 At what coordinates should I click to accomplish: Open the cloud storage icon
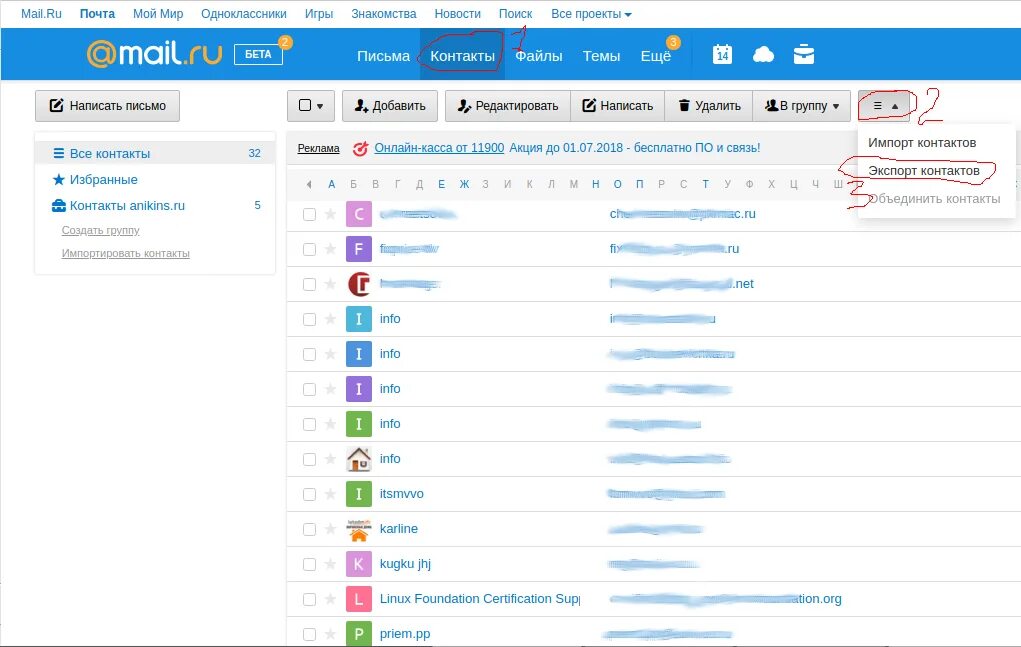(x=763, y=55)
